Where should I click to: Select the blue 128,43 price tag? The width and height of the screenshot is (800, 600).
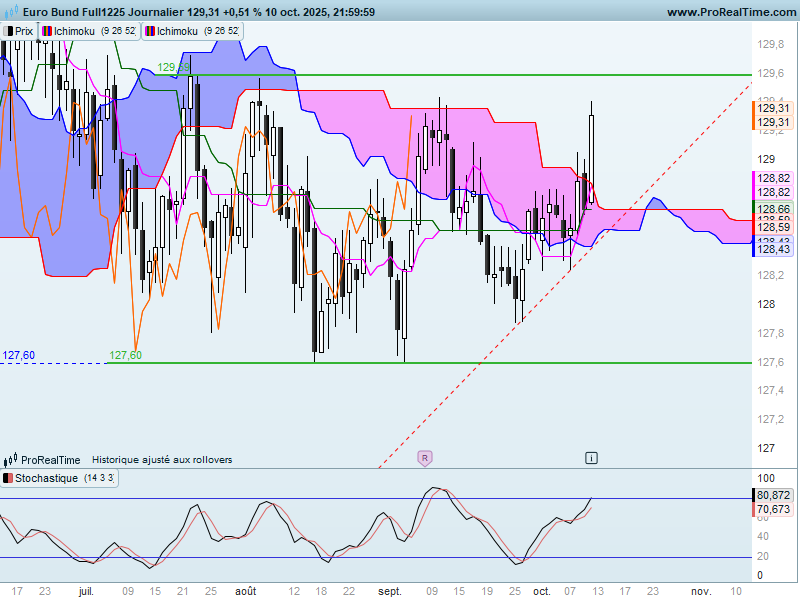[x=772, y=249]
